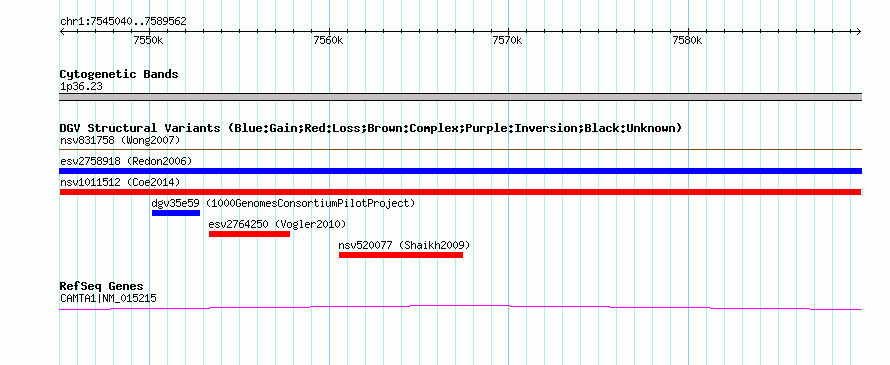Select the magenta CAMTA1 gene line
The width and height of the screenshot is (890, 365).
pyautogui.click(x=460, y=307)
